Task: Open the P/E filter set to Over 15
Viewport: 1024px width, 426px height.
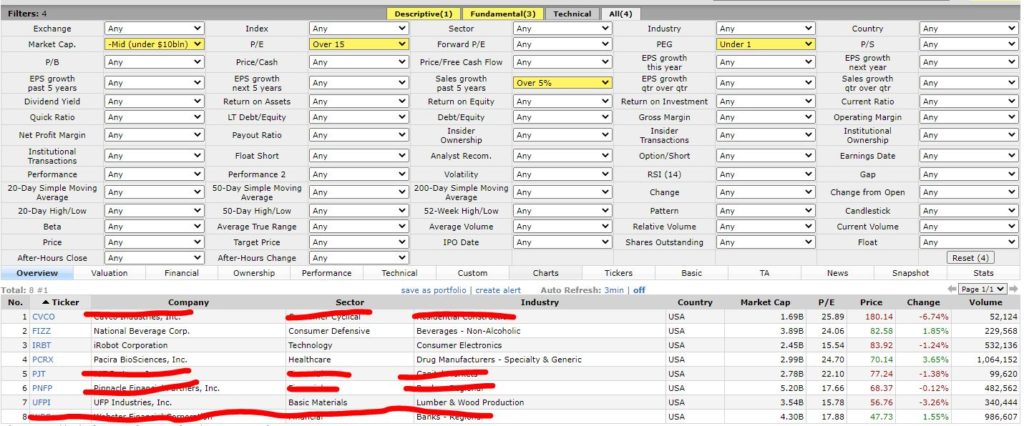Action: pos(359,44)
